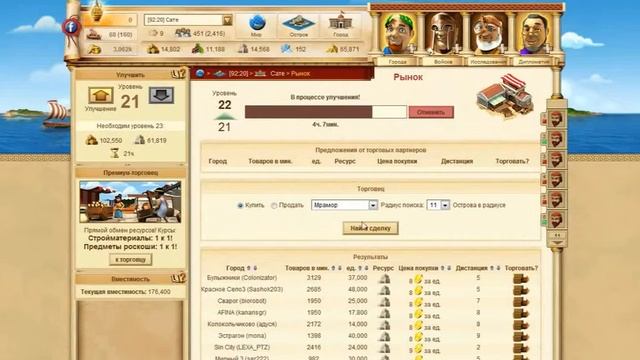Click the upgrade progress bar
This screenshot has width=640, height=360.
[326, 112]
